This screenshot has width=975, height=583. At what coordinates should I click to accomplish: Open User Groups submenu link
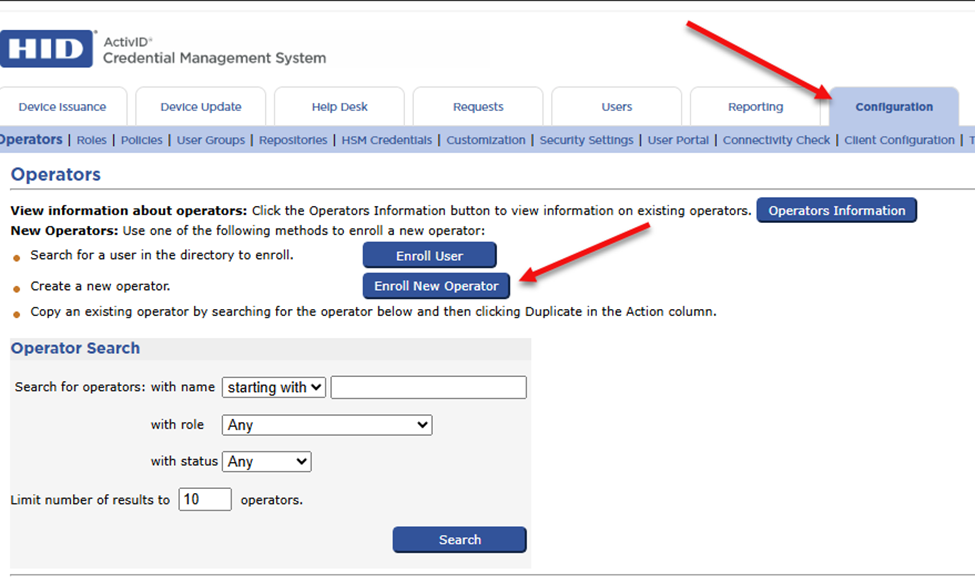tap(211, 140)
